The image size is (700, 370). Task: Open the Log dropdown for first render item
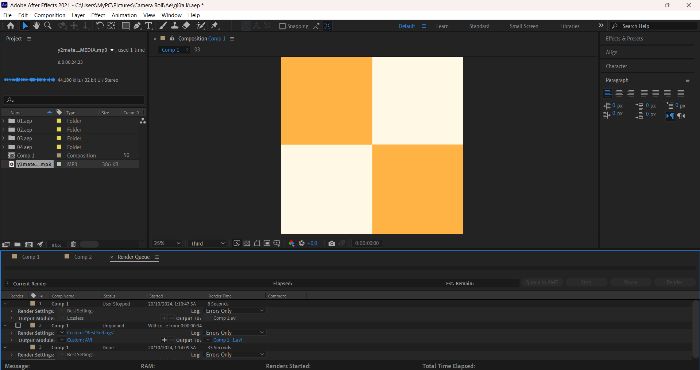[234, 311]
